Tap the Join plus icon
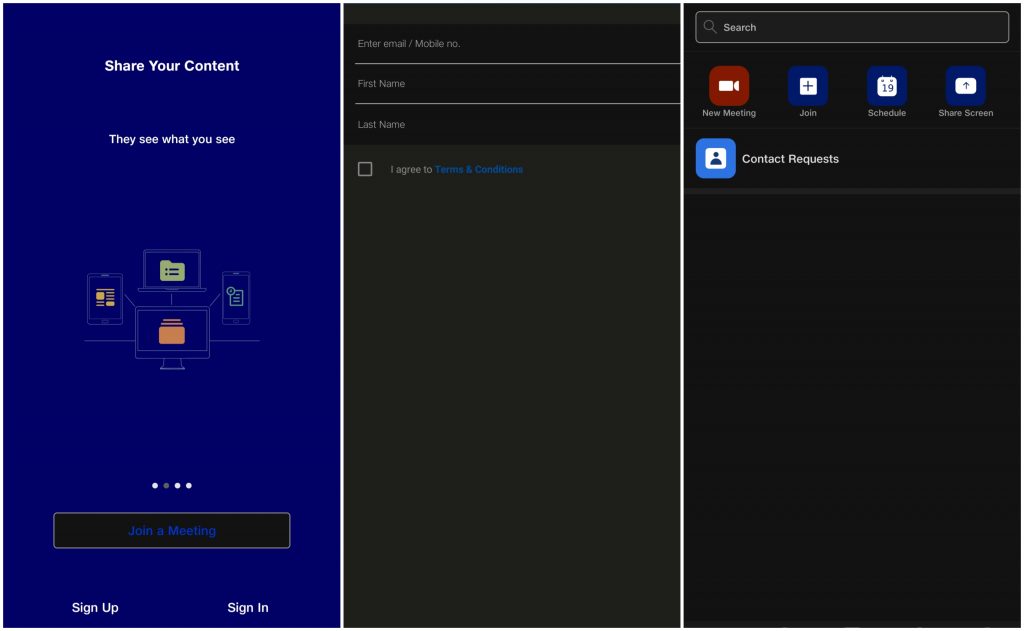This screenshot has width=1024, height=631. 808,86
